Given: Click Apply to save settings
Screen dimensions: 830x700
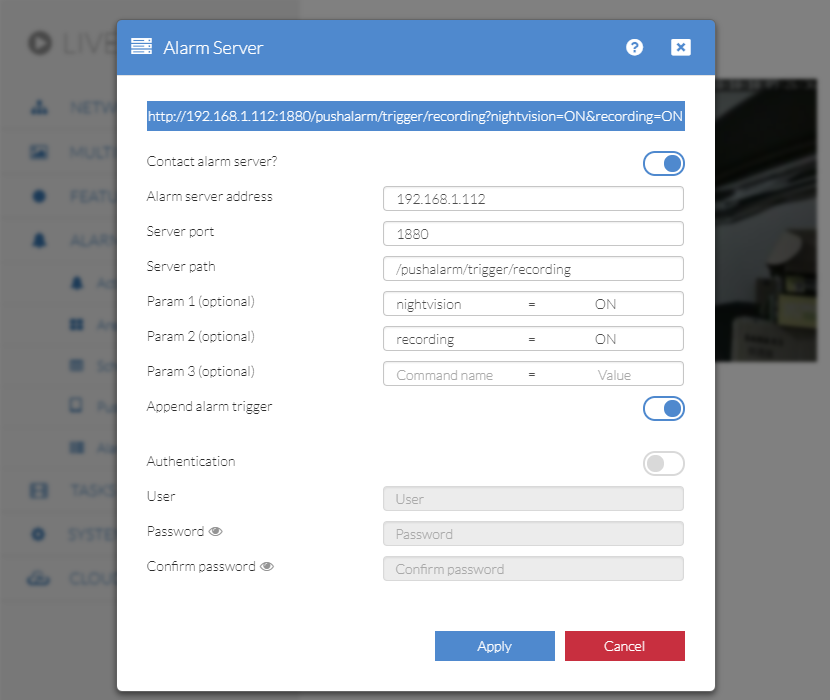Looking at the screenshot, I should (494, 646).
